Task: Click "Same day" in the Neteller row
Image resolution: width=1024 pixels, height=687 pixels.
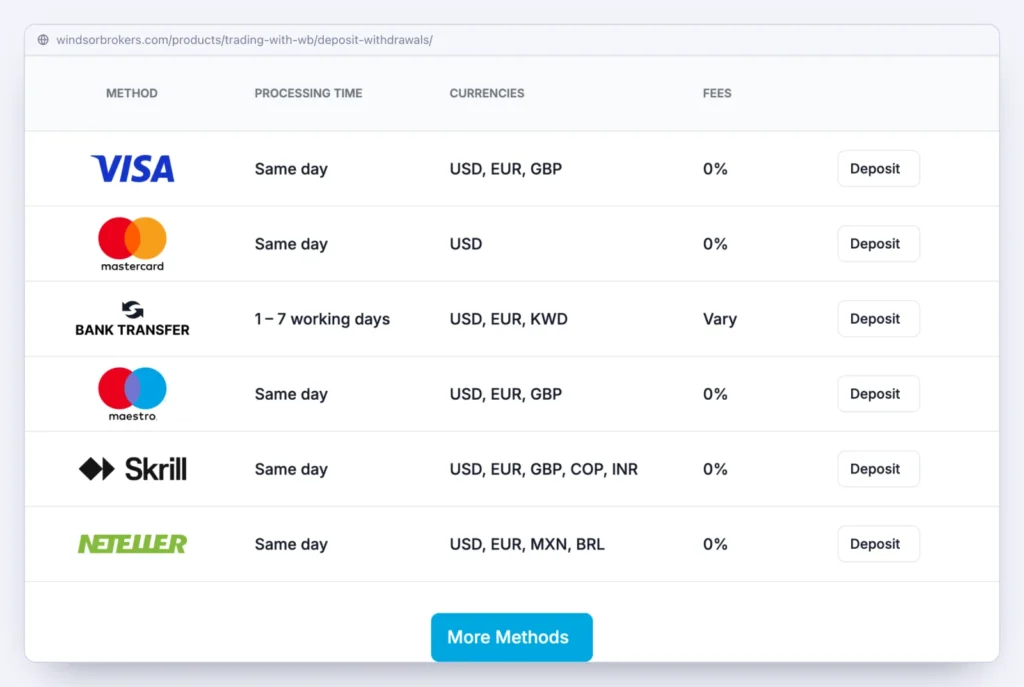Action: click(291, 545)
